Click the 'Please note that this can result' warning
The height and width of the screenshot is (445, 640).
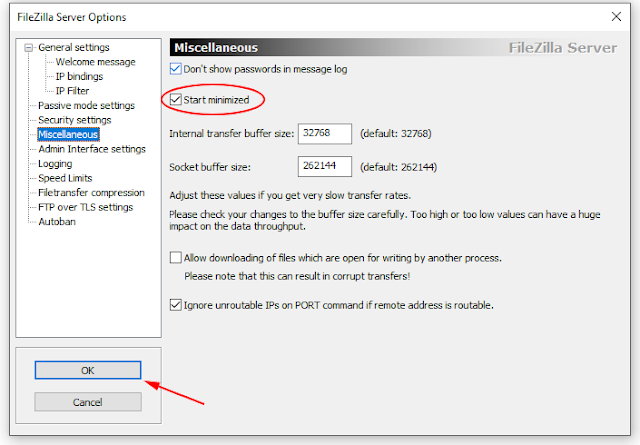coord(297,276)
